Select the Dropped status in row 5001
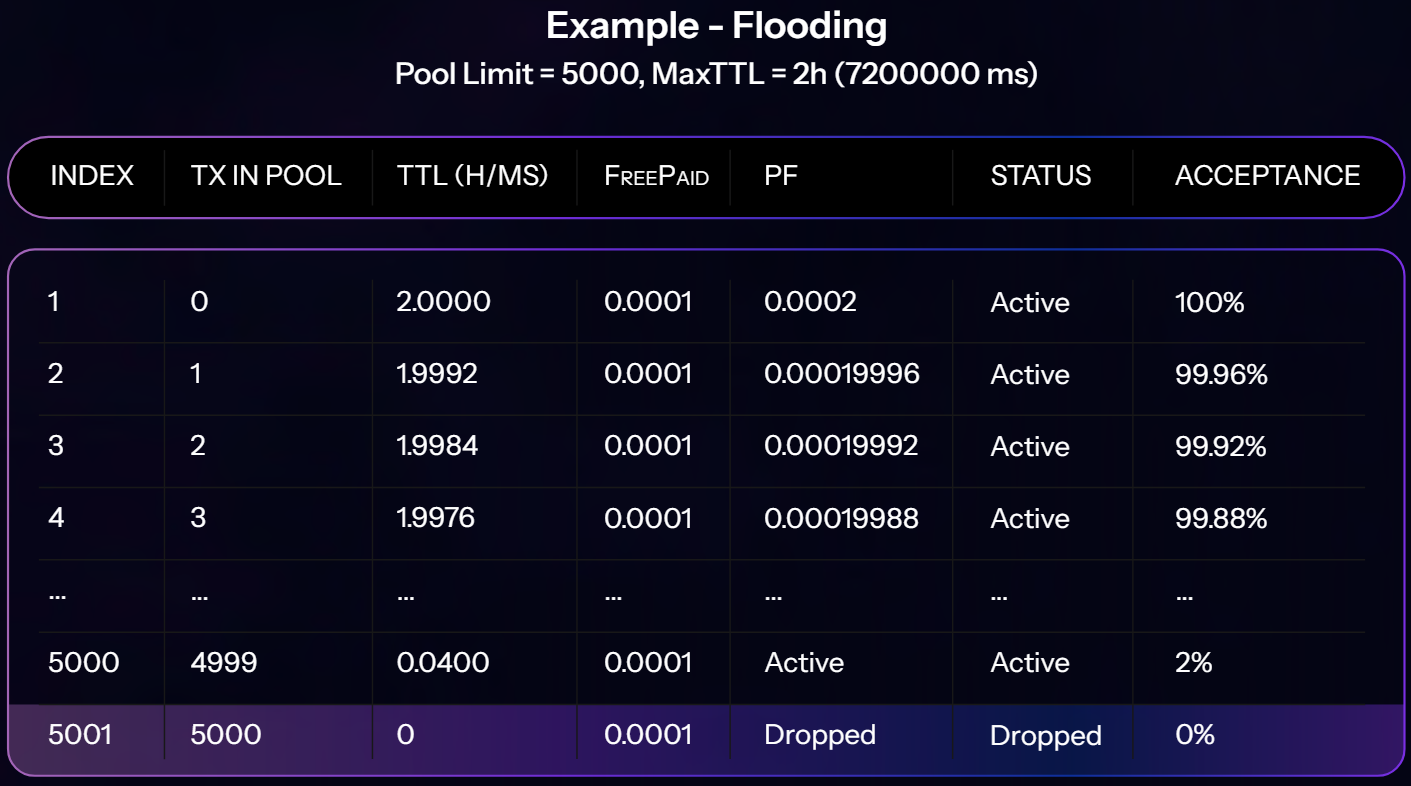The height and width of the screenshot is (786, 1411). click(x=1046, y=736)
